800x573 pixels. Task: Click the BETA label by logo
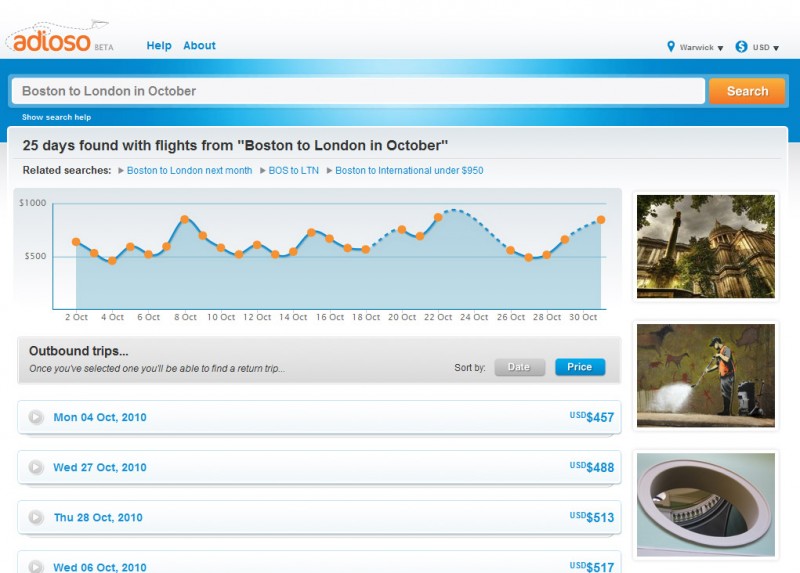coord(104,47)
